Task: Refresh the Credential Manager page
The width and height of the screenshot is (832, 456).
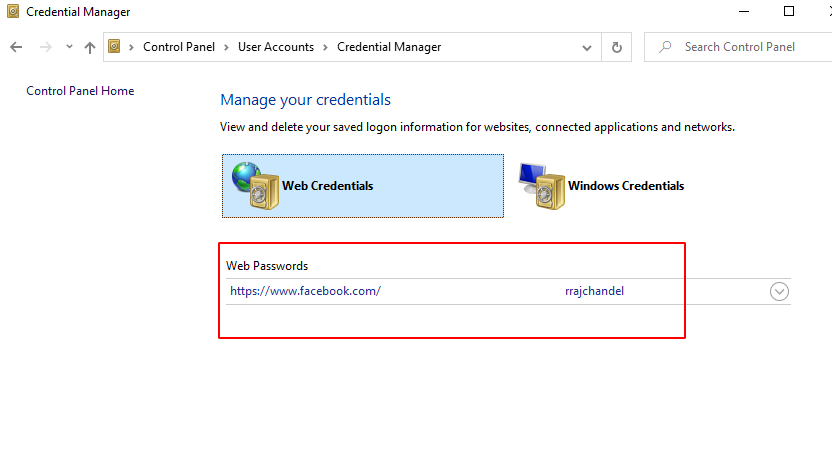Action: click(x=617, y=47)
